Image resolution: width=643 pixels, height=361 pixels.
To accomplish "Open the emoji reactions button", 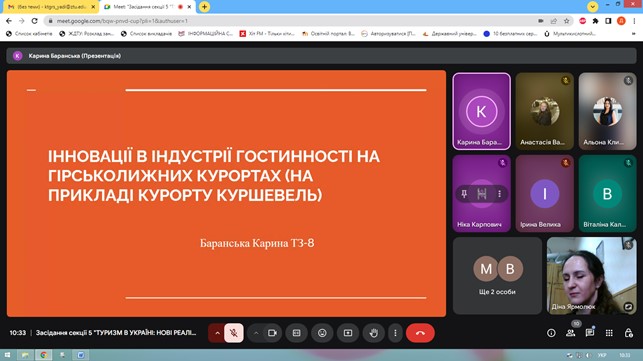I will (322, 333).
